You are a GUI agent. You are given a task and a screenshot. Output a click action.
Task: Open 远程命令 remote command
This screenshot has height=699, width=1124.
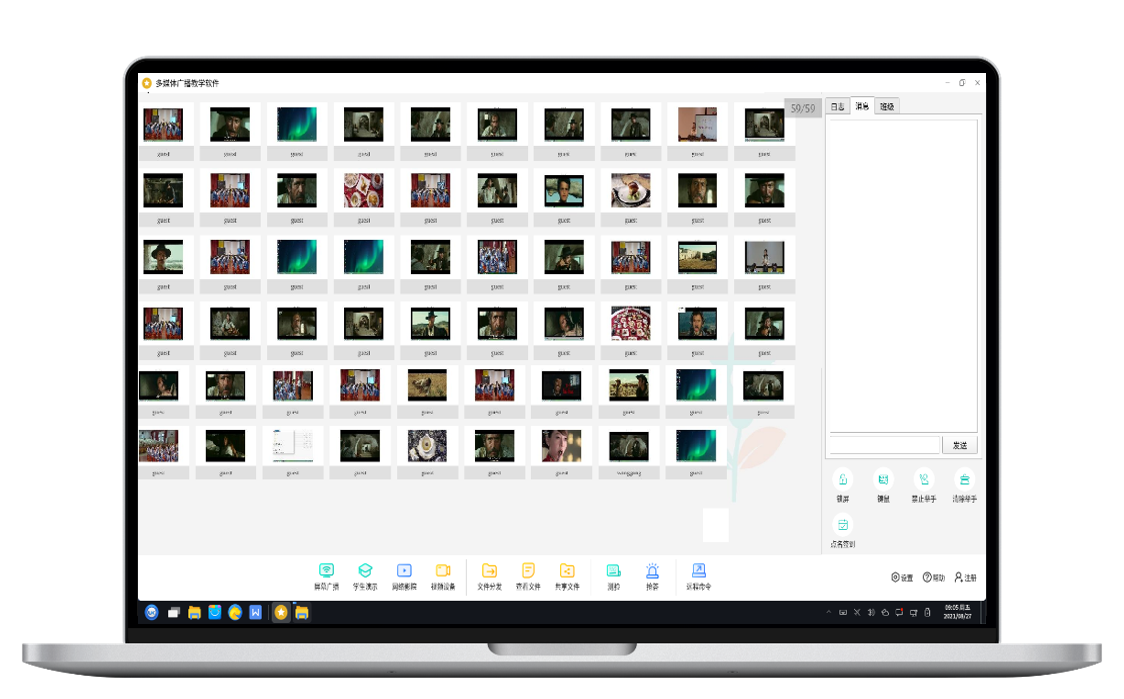[699, 572]
